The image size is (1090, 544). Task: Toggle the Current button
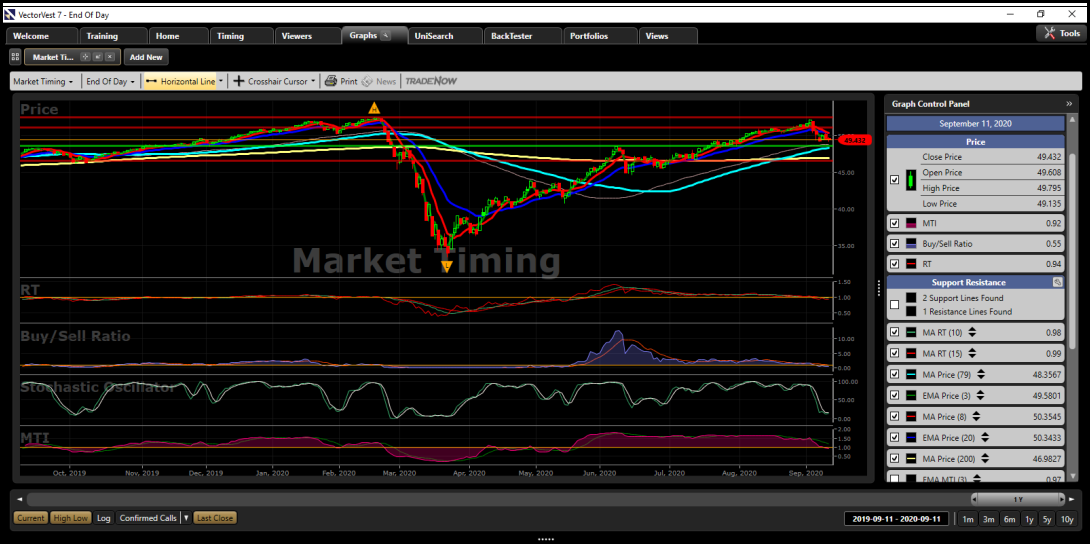pyautogui.click(x=31, y=518)
